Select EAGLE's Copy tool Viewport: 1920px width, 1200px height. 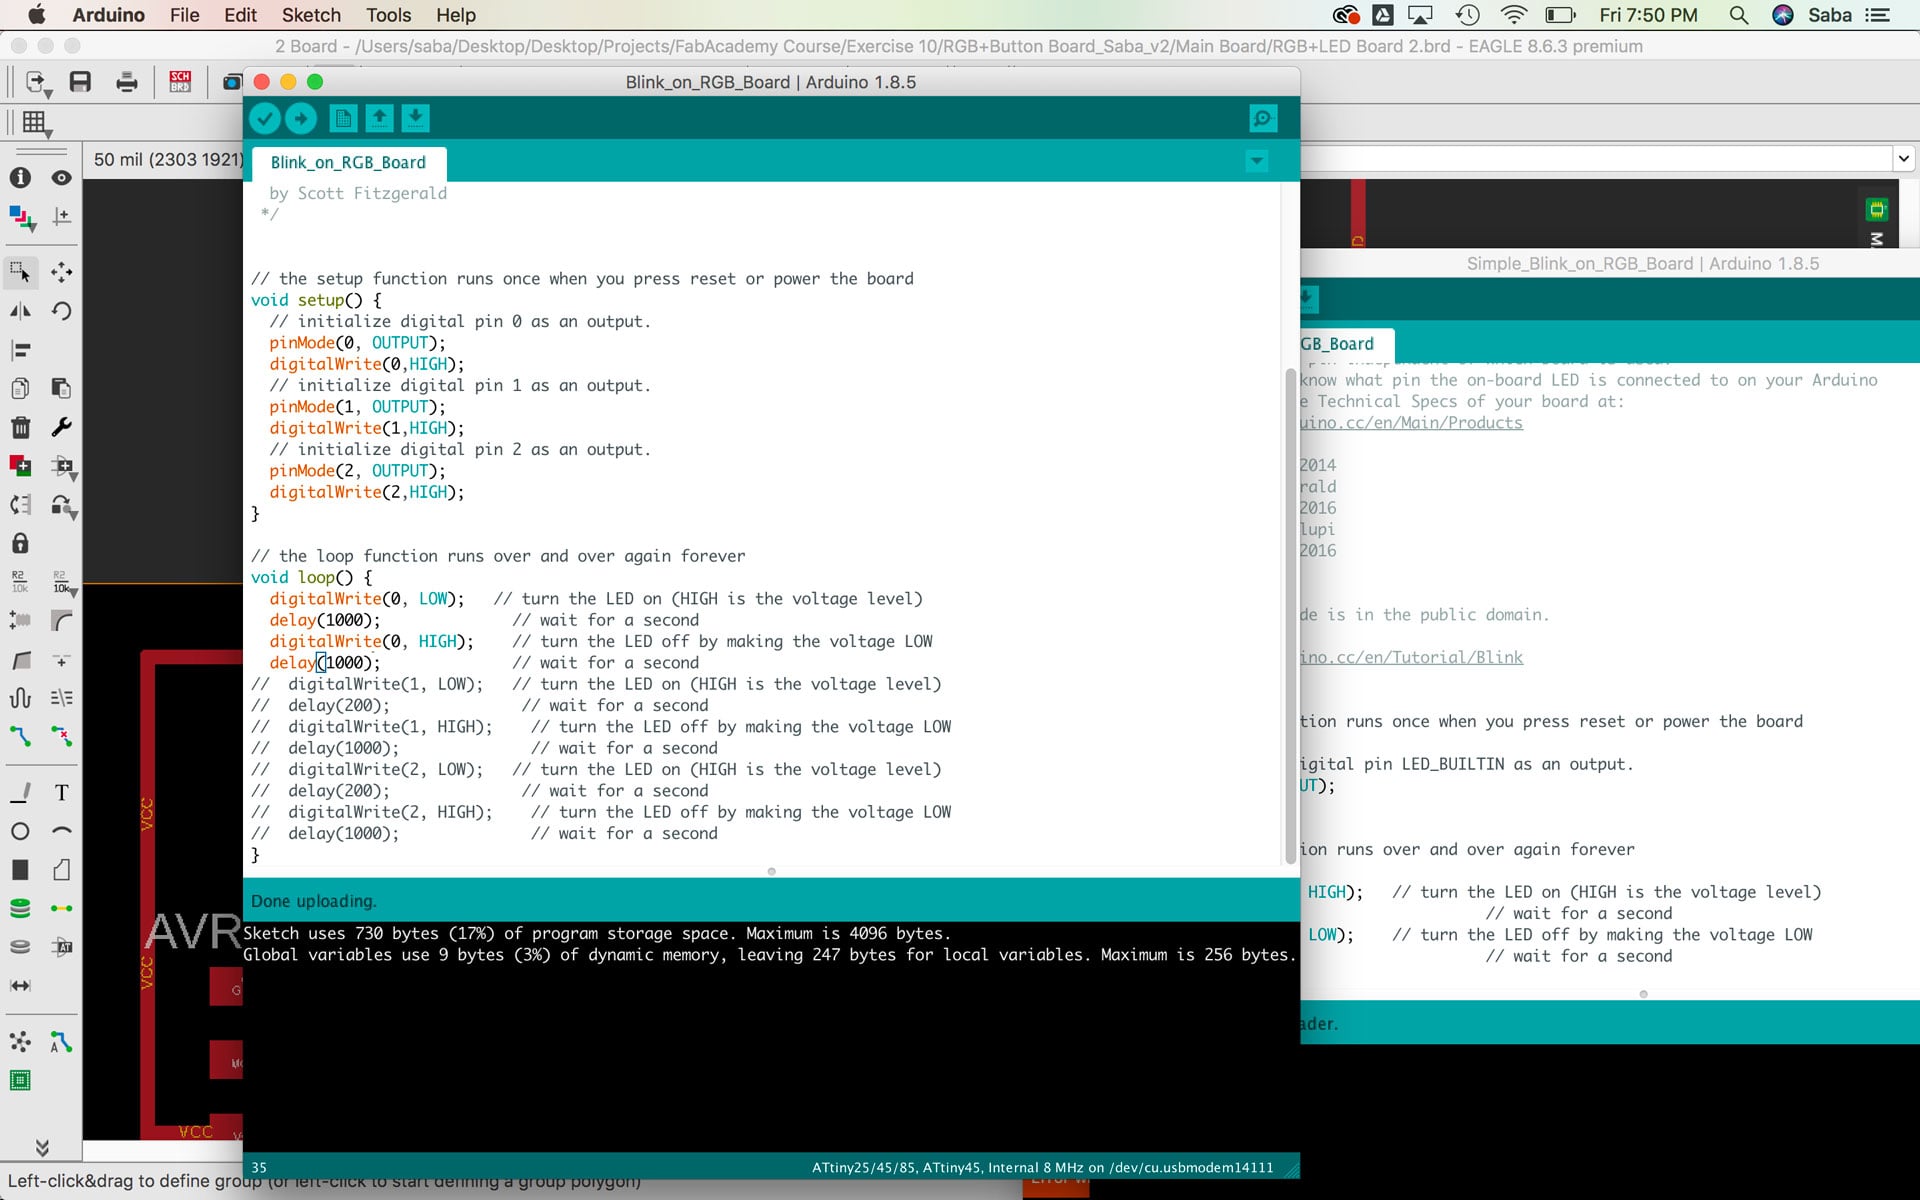point(20,388)
